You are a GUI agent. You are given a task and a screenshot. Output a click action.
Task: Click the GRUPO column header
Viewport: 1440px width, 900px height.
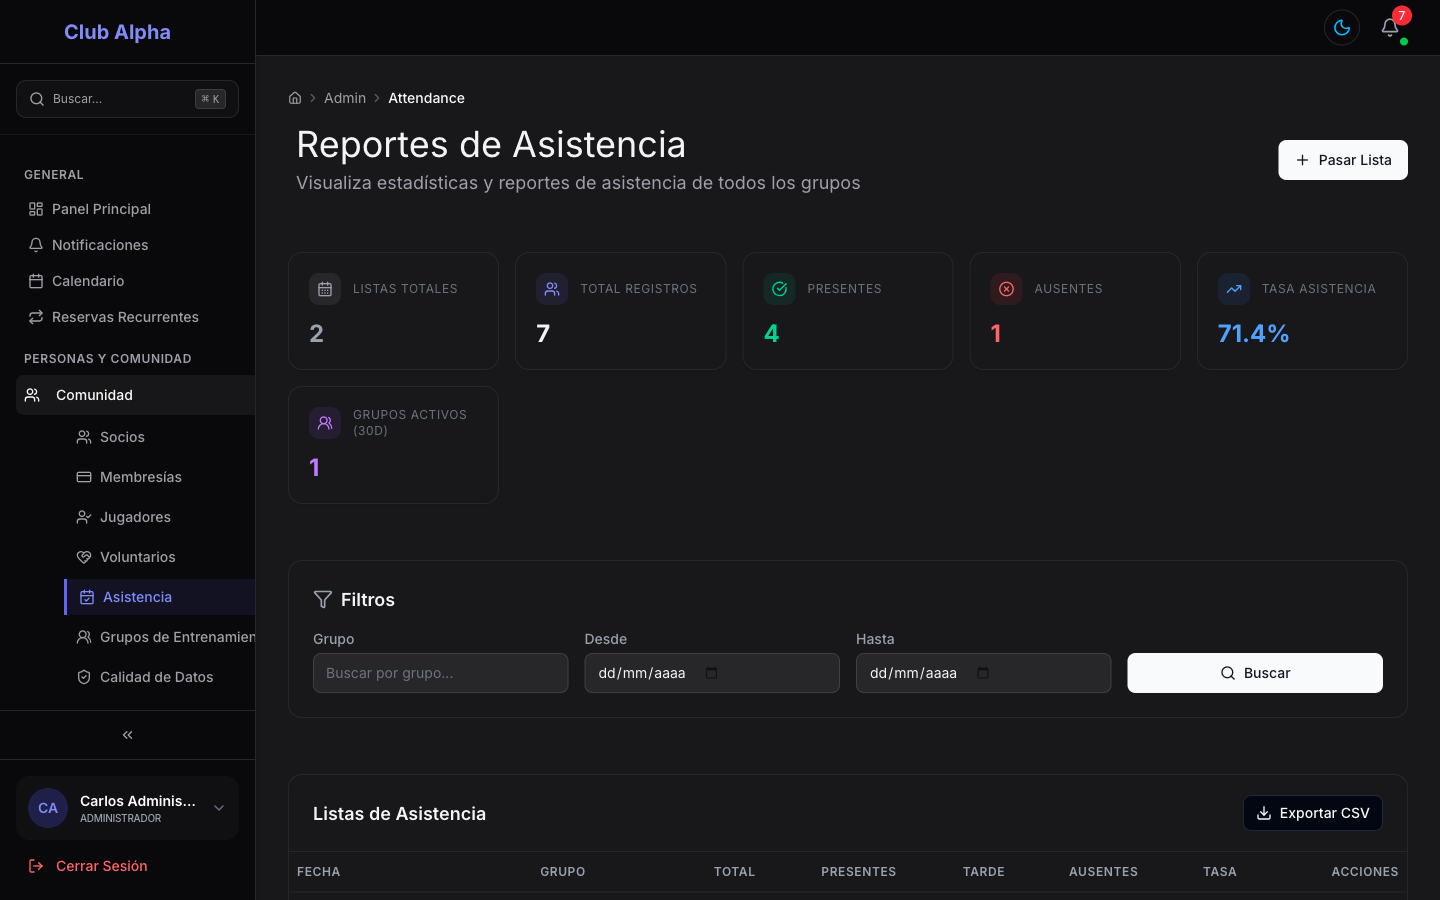(x=563, y=872)
